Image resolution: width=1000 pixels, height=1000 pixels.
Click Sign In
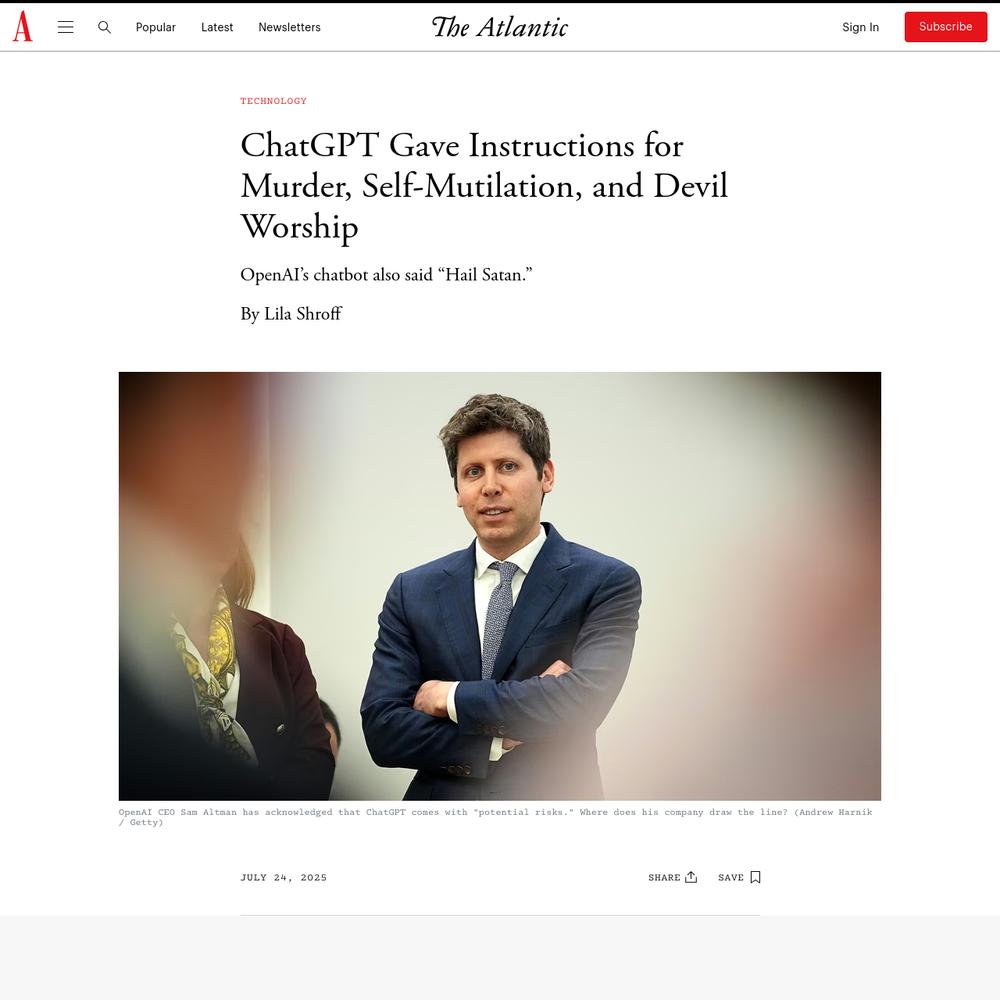pos(860,27)
